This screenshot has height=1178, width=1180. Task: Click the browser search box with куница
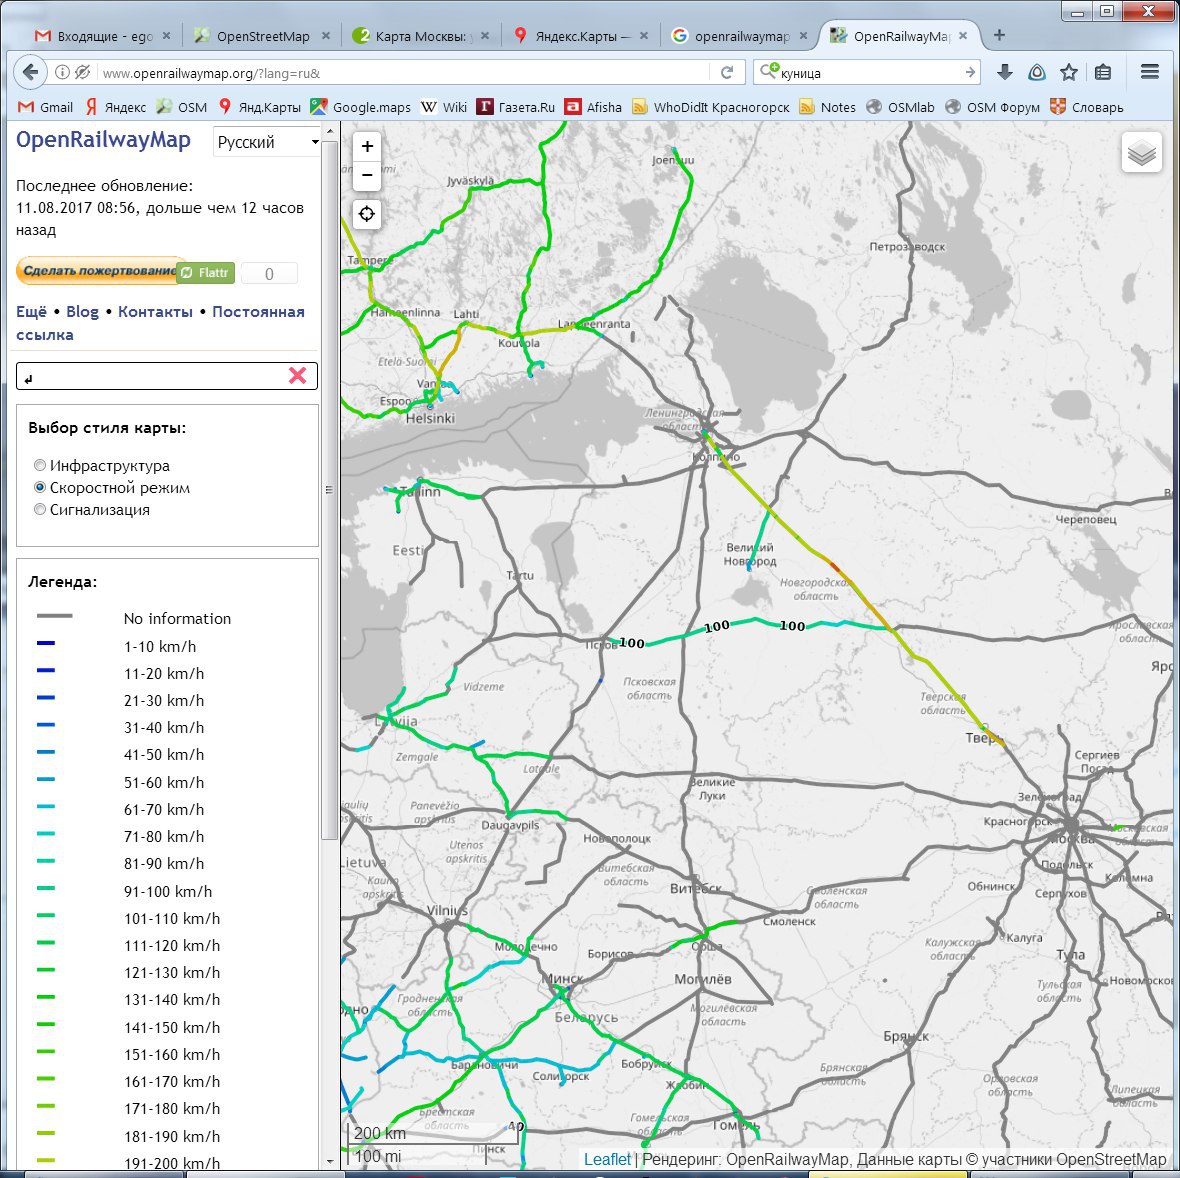tap(869, 73)
